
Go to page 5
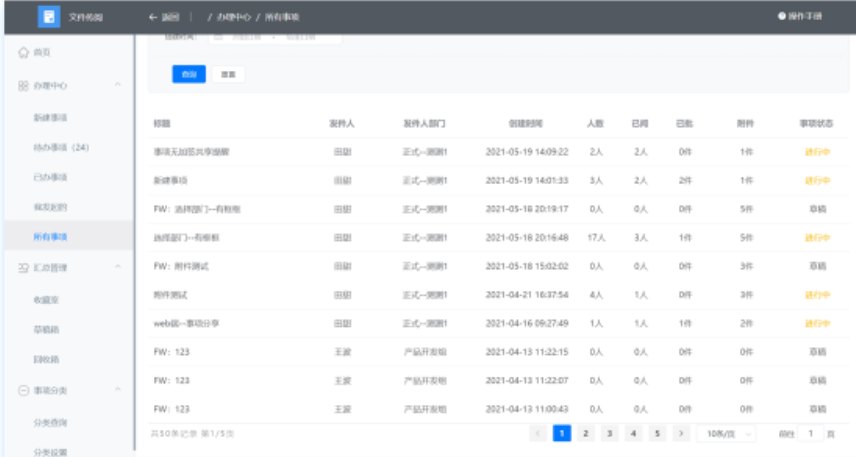tap(657, 434)
